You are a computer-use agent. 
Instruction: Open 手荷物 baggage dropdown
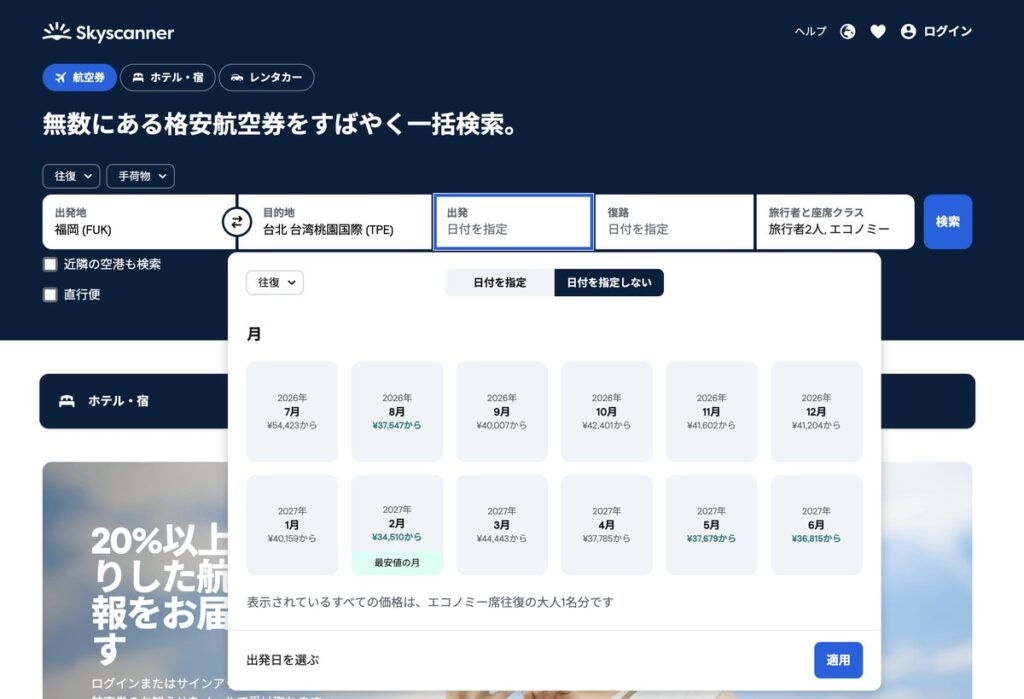pyautogui.click(x=140, y=176)
